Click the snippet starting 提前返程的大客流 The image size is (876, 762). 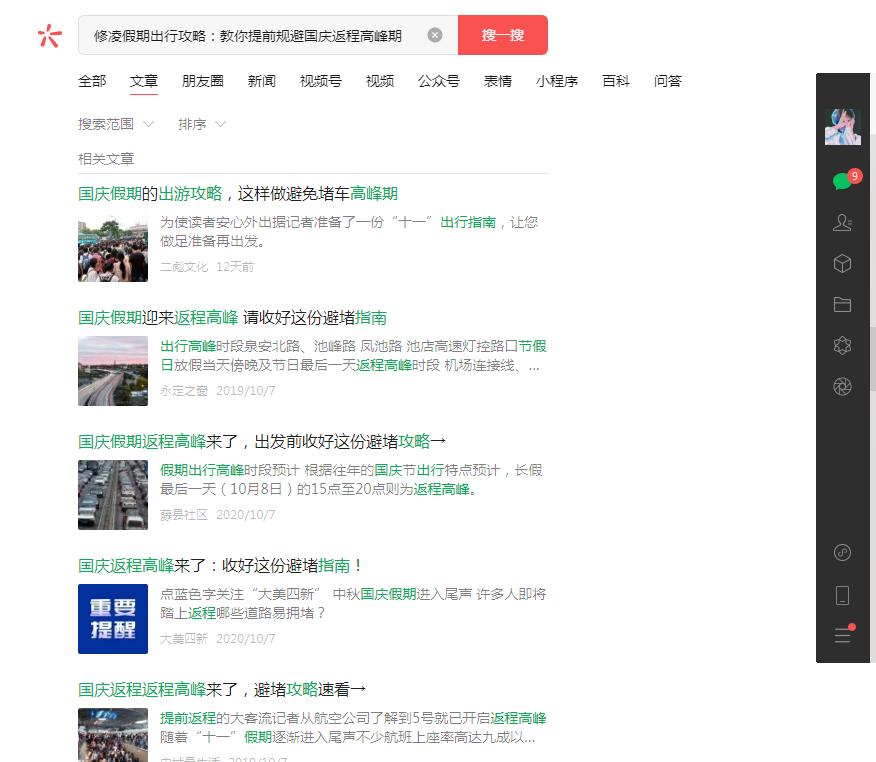click(353, 728)
